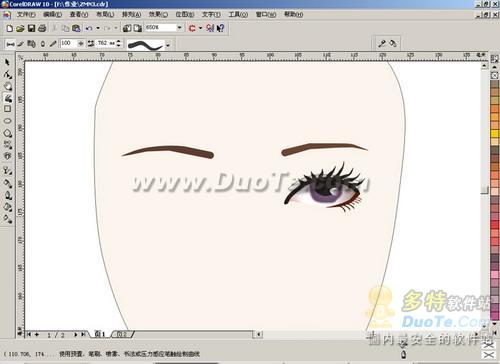The width and height of the screenshot is (500, 364).
Task: Select the Fill tool
Action: tap(8, 207)
